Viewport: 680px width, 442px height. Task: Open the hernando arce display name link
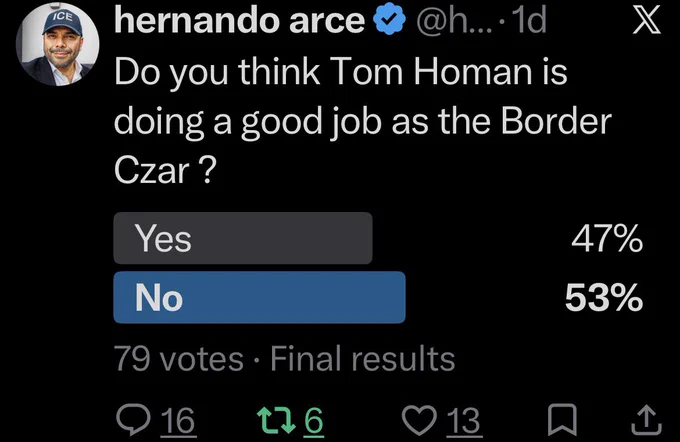(239, 20)
